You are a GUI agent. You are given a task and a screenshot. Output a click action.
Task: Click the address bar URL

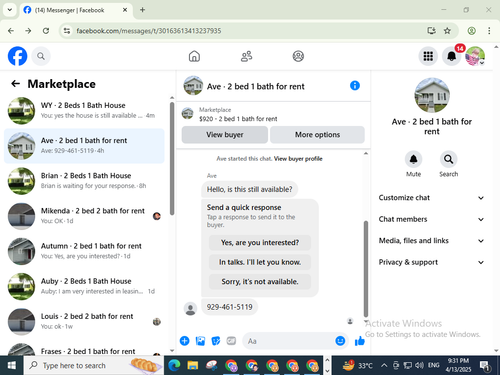(149, 31)
